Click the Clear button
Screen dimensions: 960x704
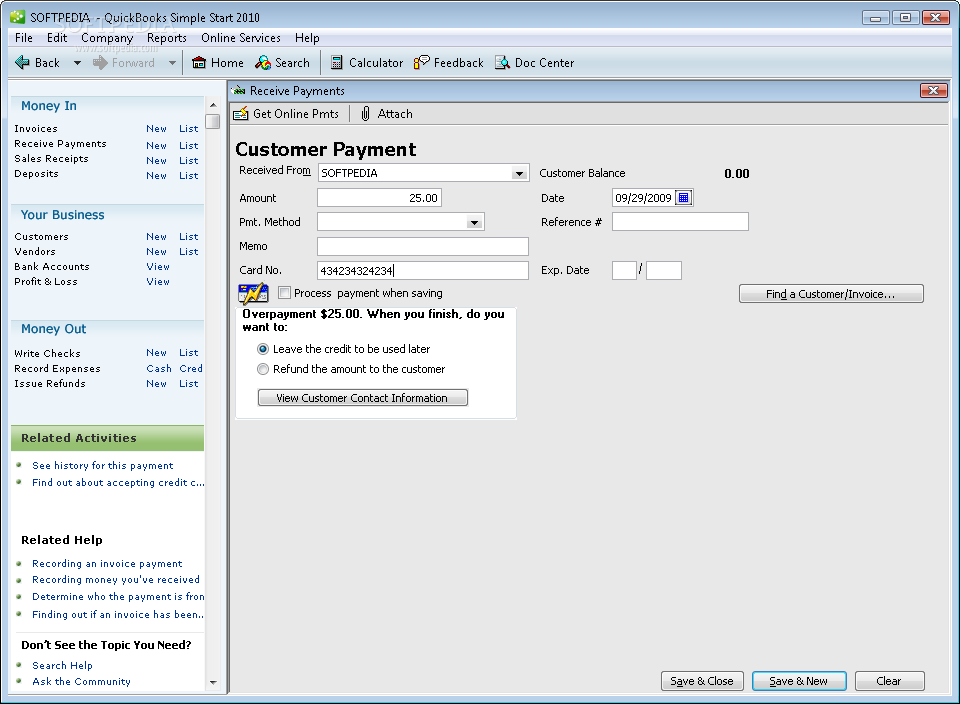click(x=890, y=681)
